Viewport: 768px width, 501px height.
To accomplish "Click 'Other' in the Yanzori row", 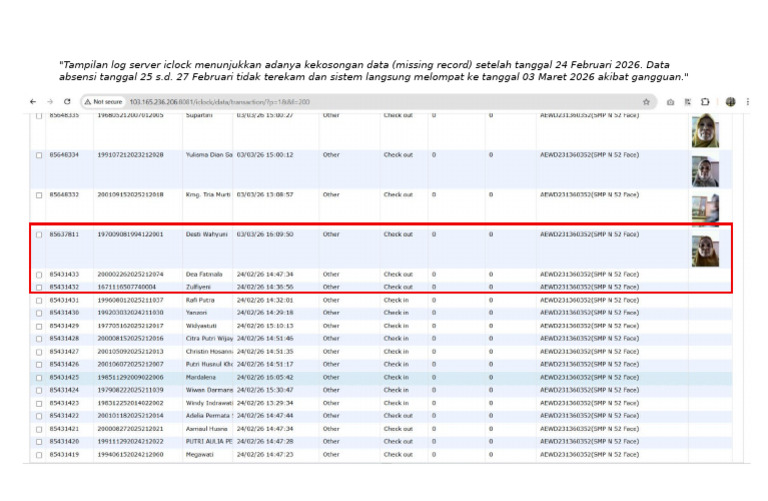I will pyautogui.click(x=331, y=312).
